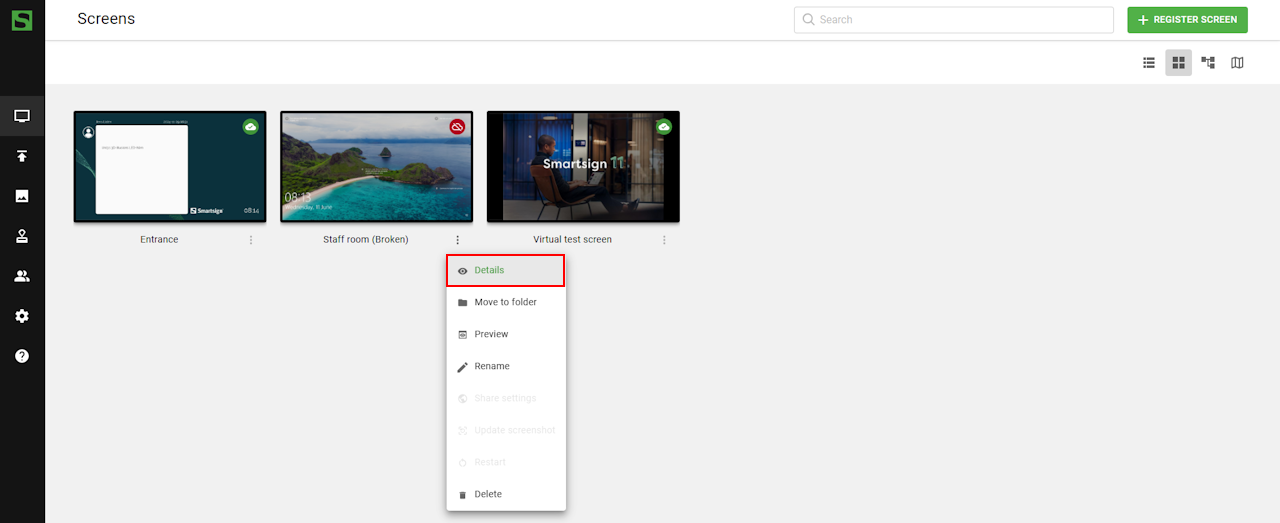Switch to folder tree view

click(1208, 63)
